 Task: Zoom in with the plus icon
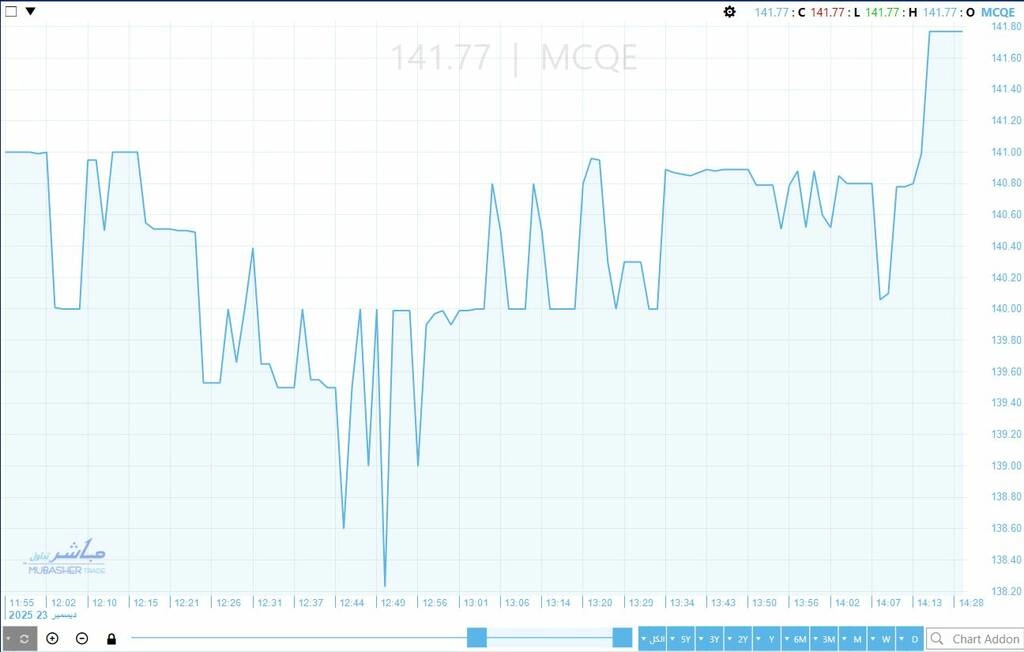click(x=53, y=639)
